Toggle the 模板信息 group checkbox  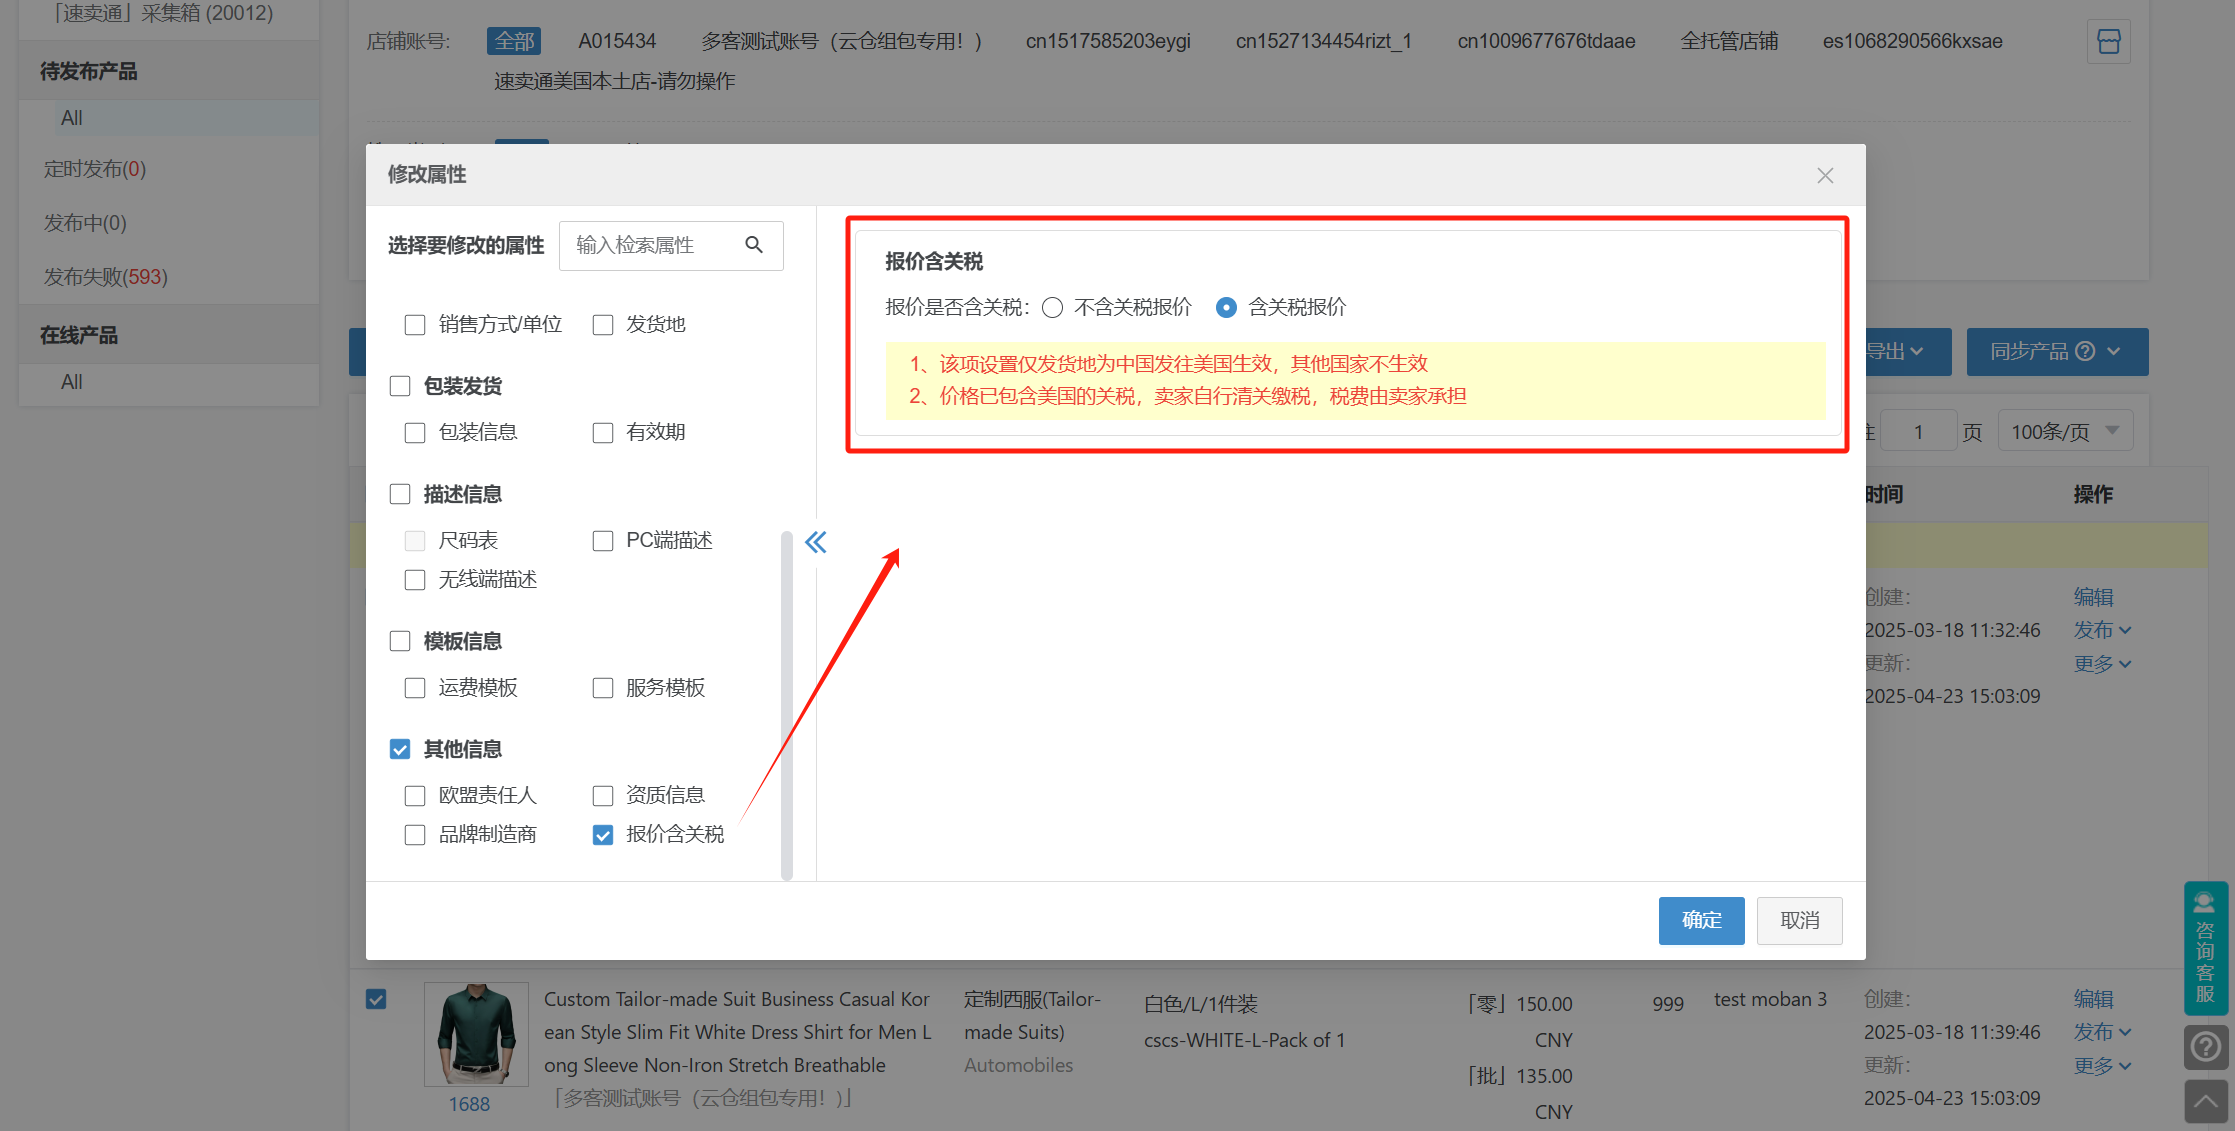click(400, 641)
